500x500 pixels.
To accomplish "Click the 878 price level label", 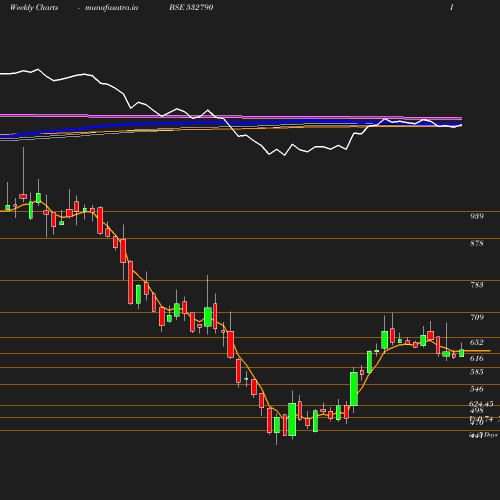I will click(477, 243).
